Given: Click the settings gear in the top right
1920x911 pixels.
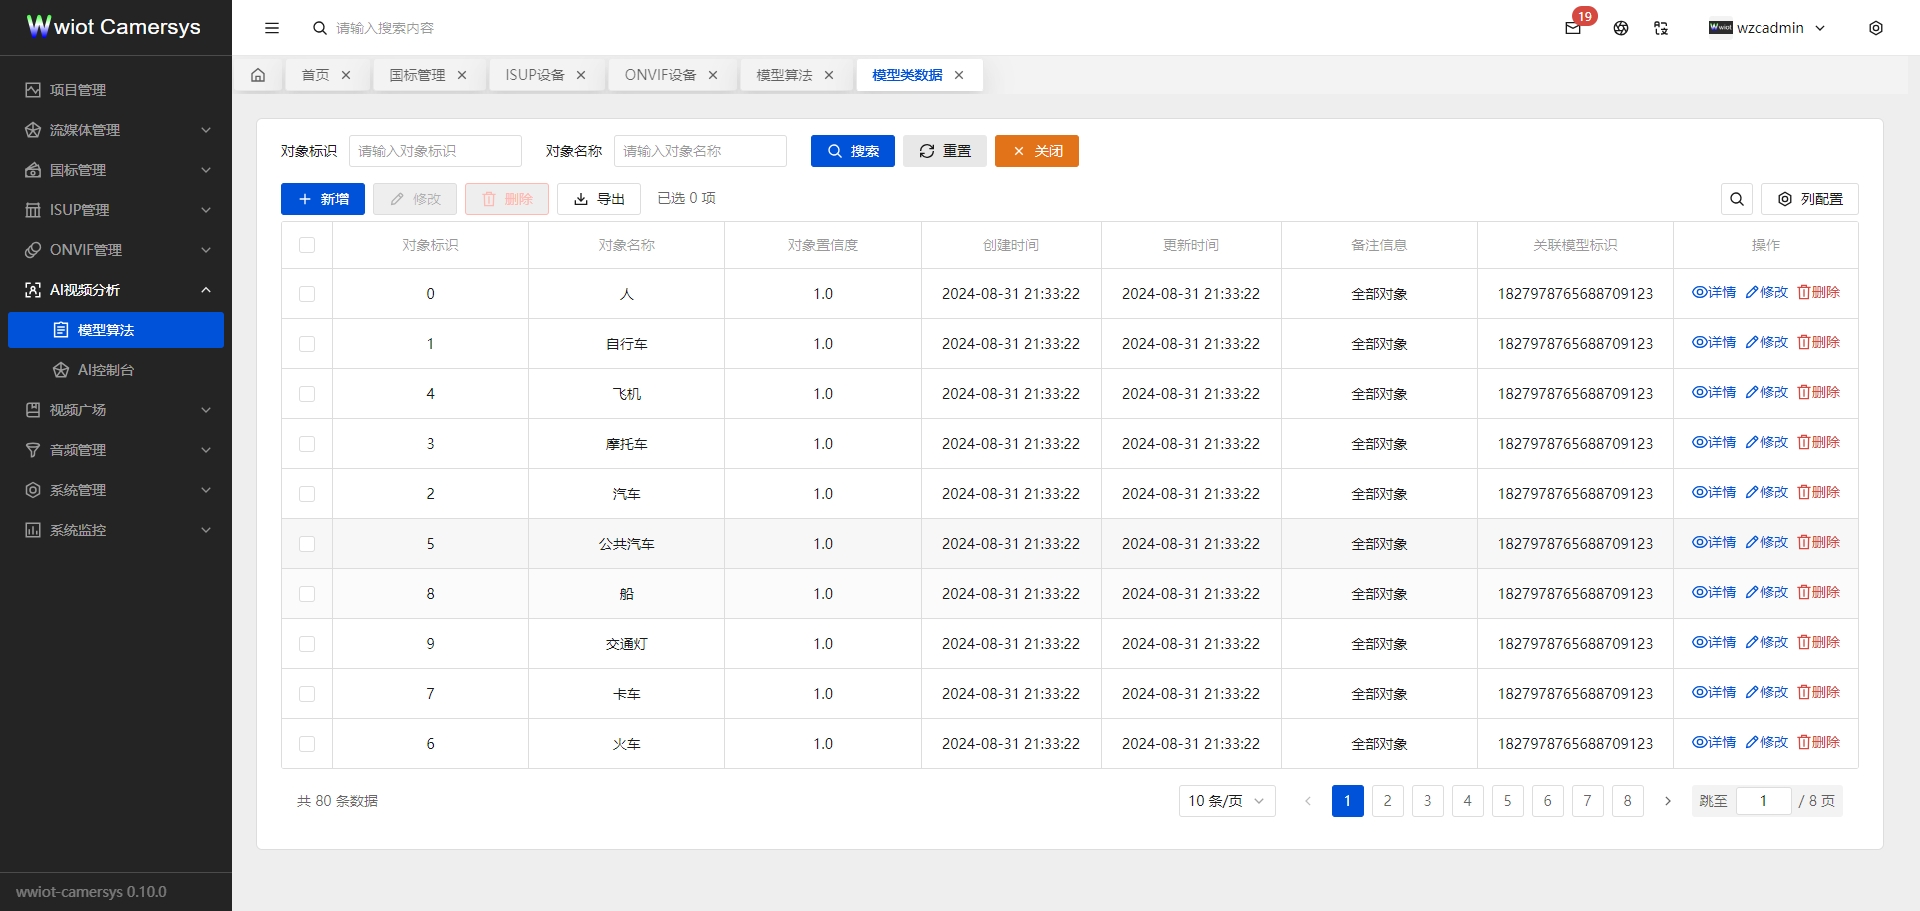Looking at the screenshot, I should point(1877,28).
